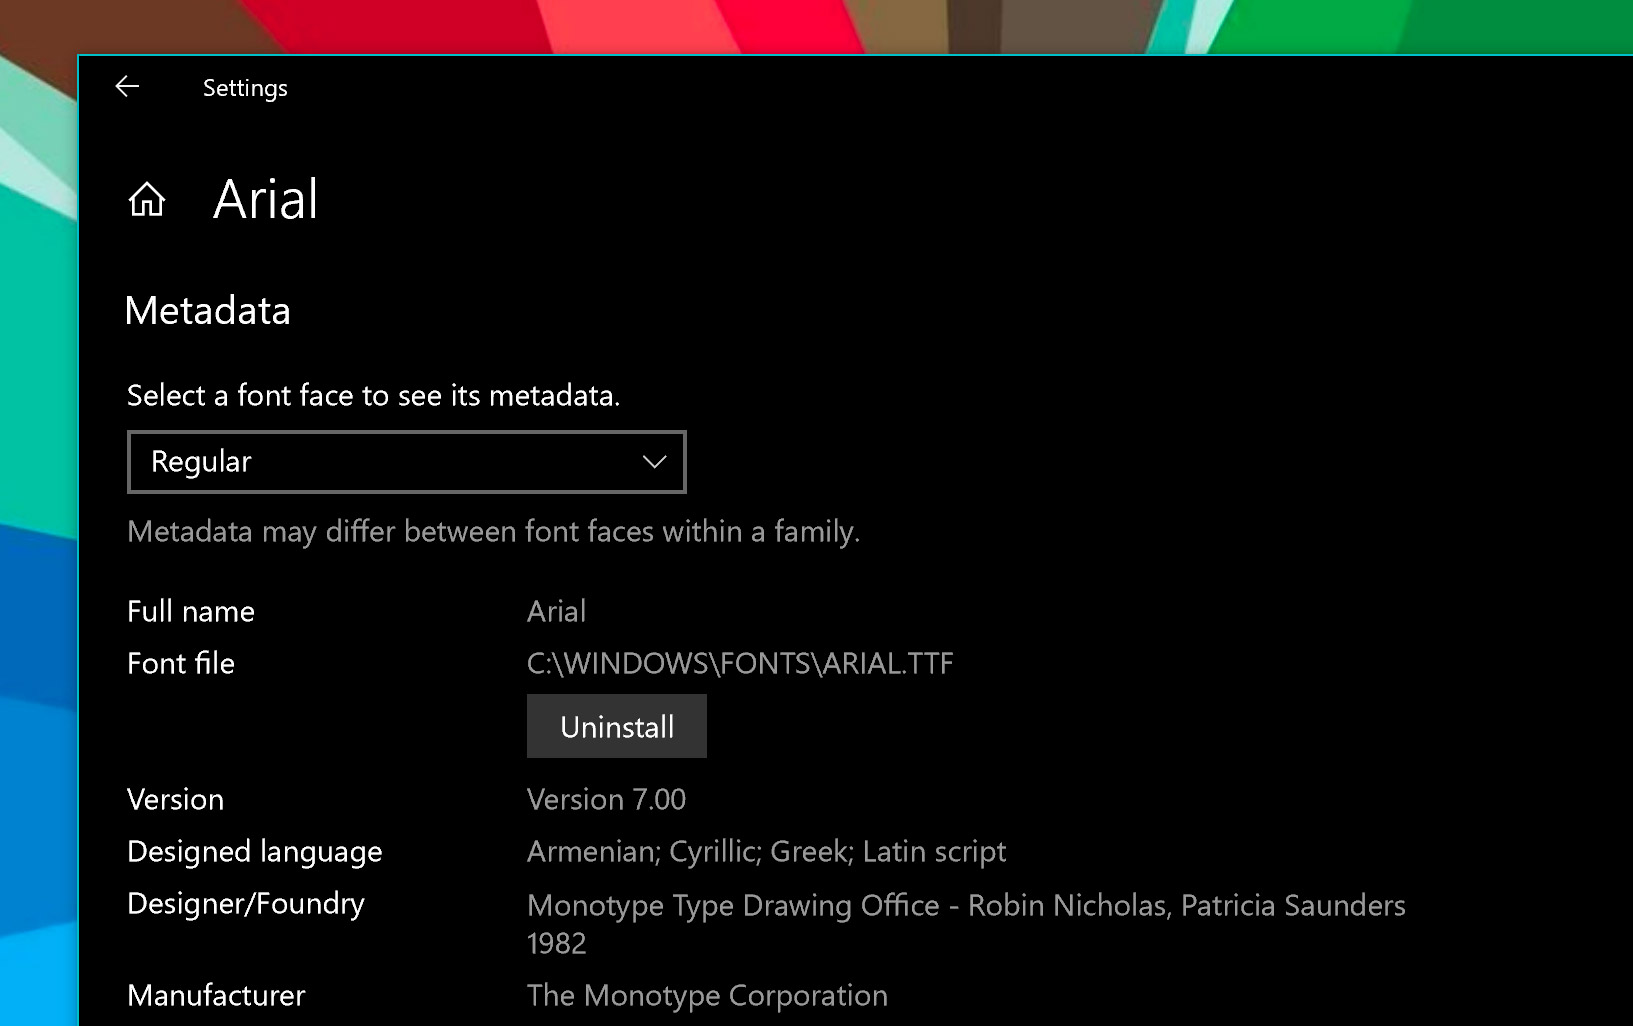The image size is (1633, 1026).
Task: Open the Regular font face dropdown
Action: (407, 462)
